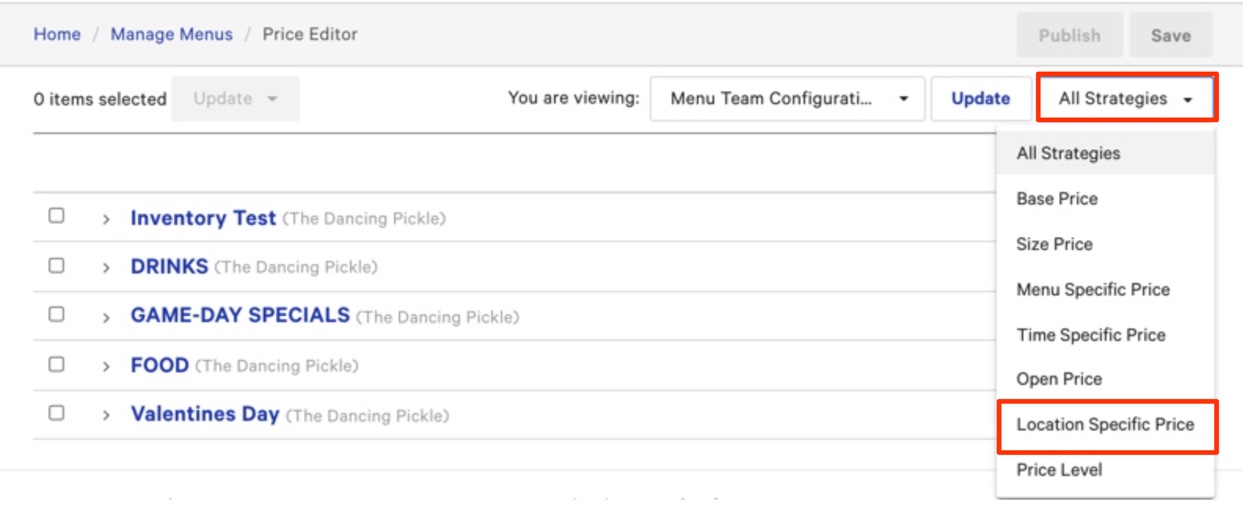Expand the FOOD menu chevron
1243x513 pixels.
pos(106,367)
